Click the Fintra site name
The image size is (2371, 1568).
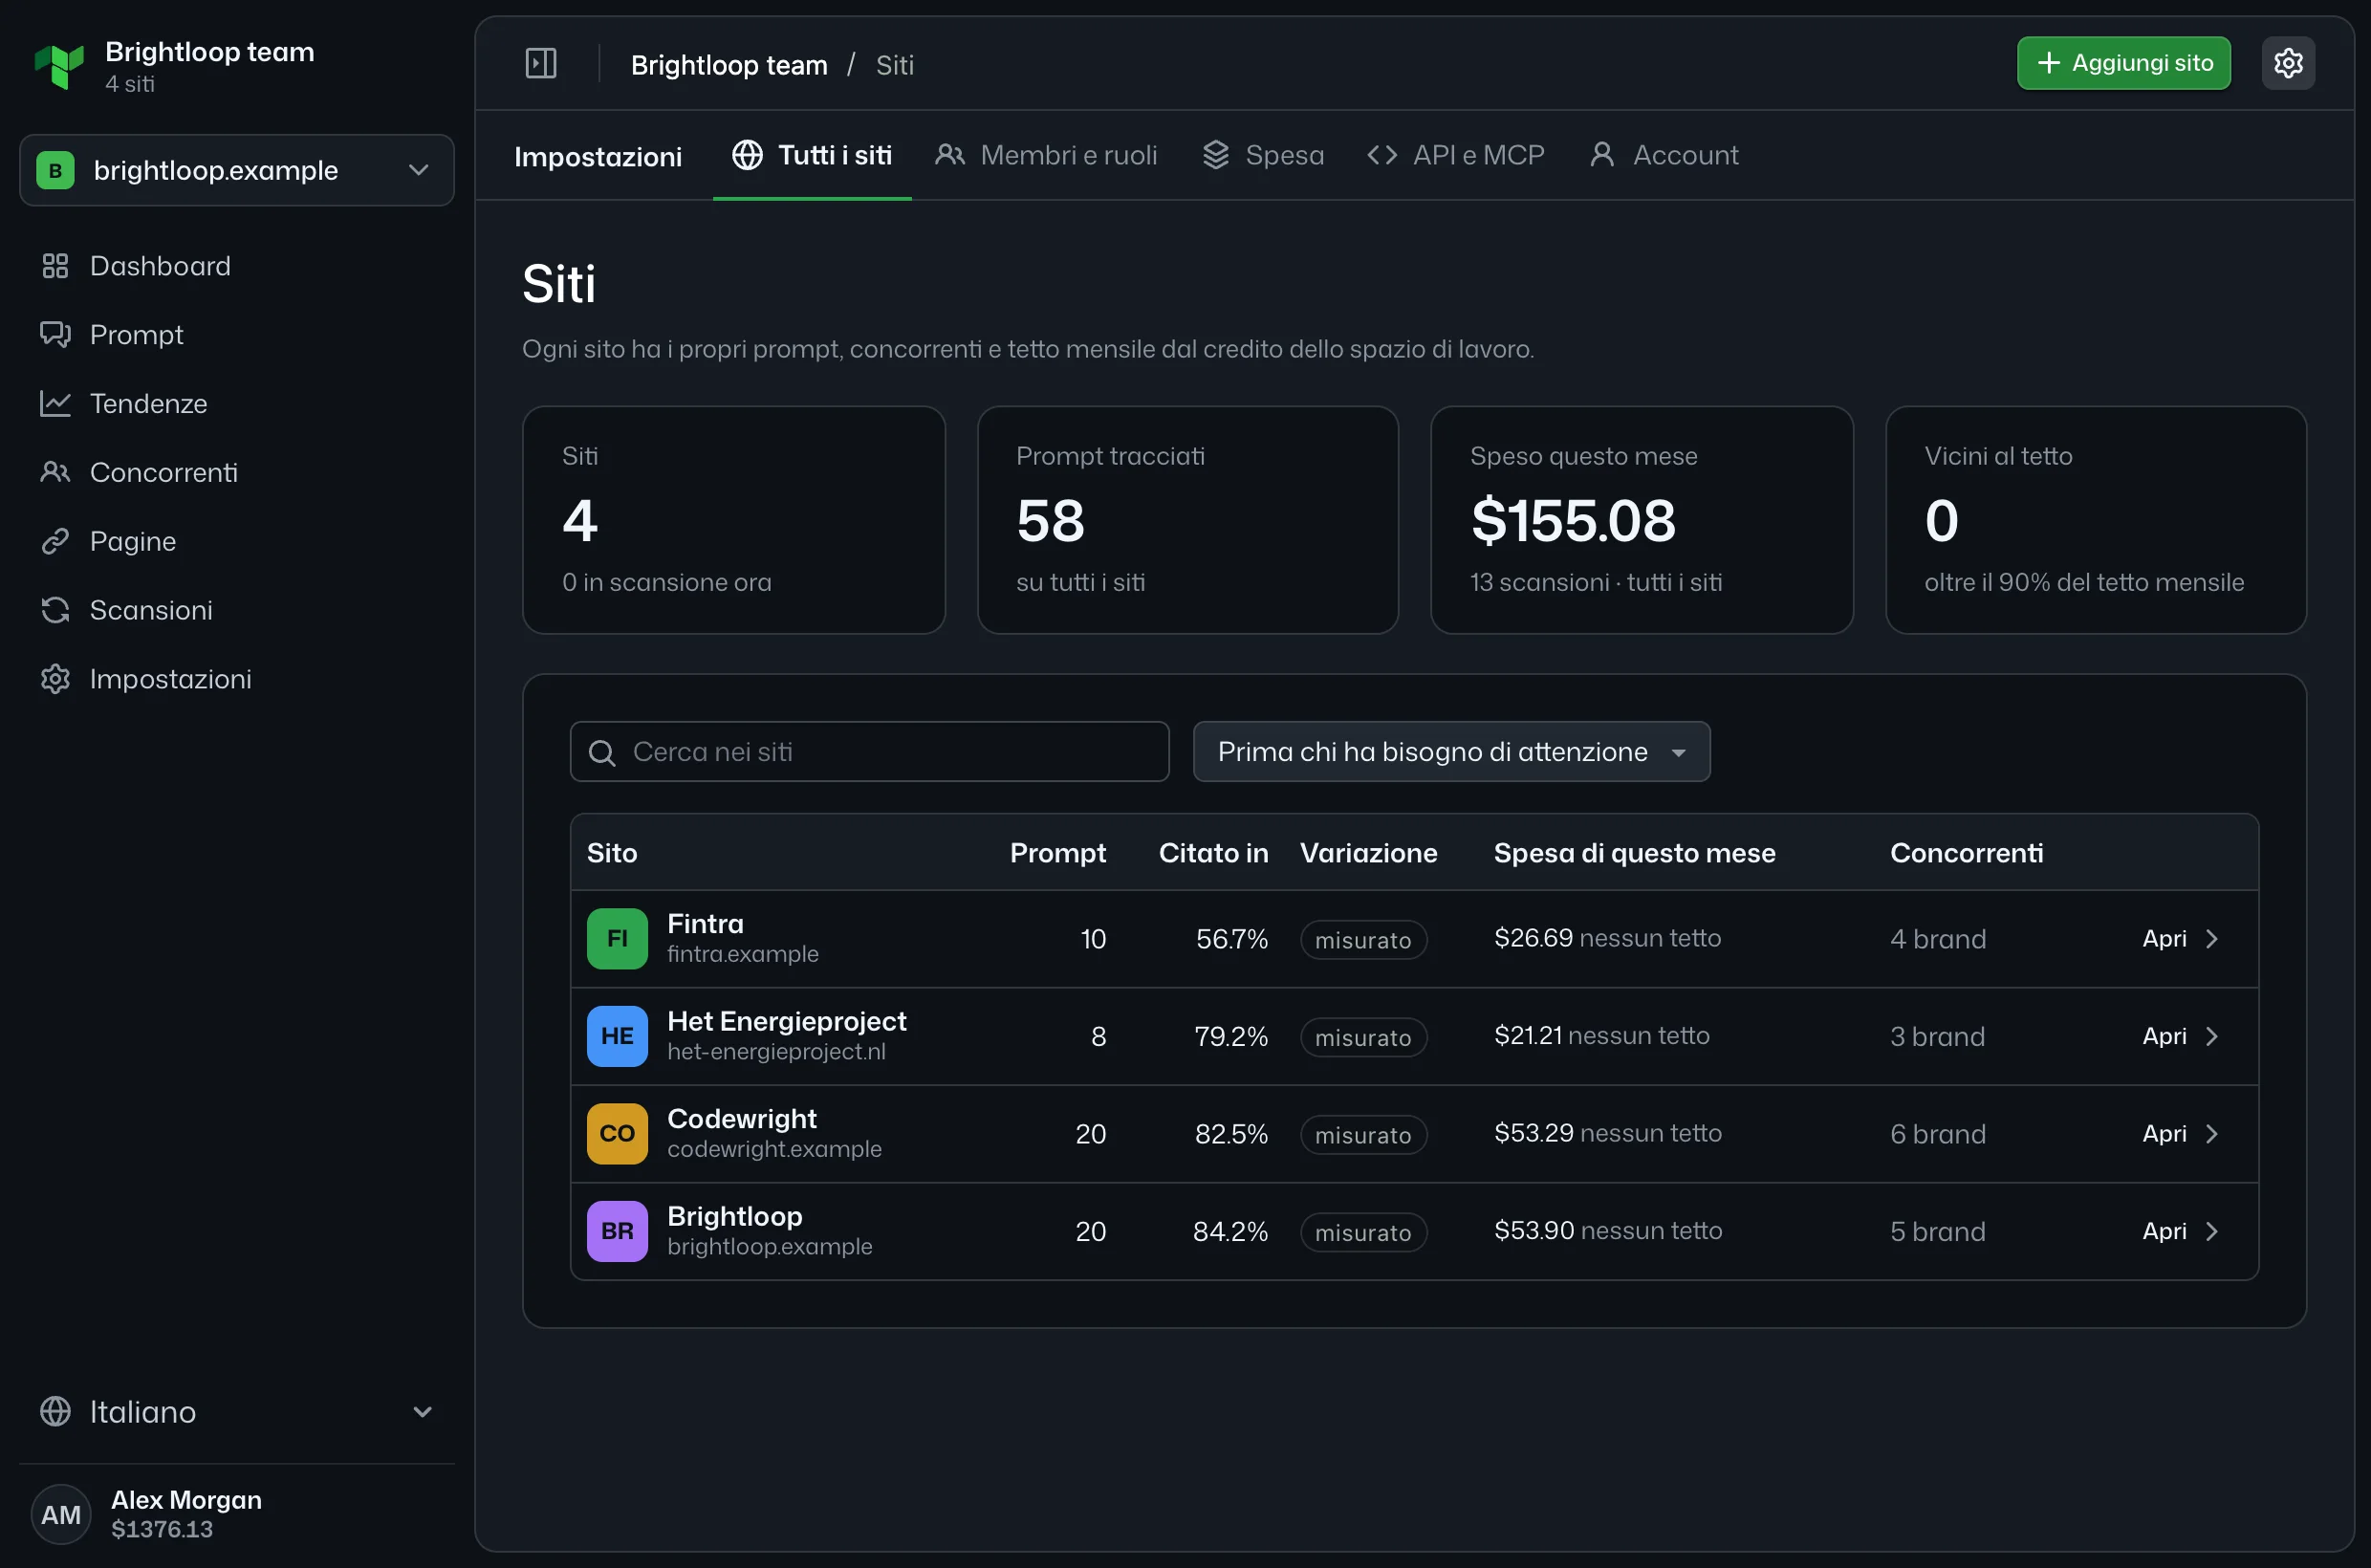tap(705, 924)
